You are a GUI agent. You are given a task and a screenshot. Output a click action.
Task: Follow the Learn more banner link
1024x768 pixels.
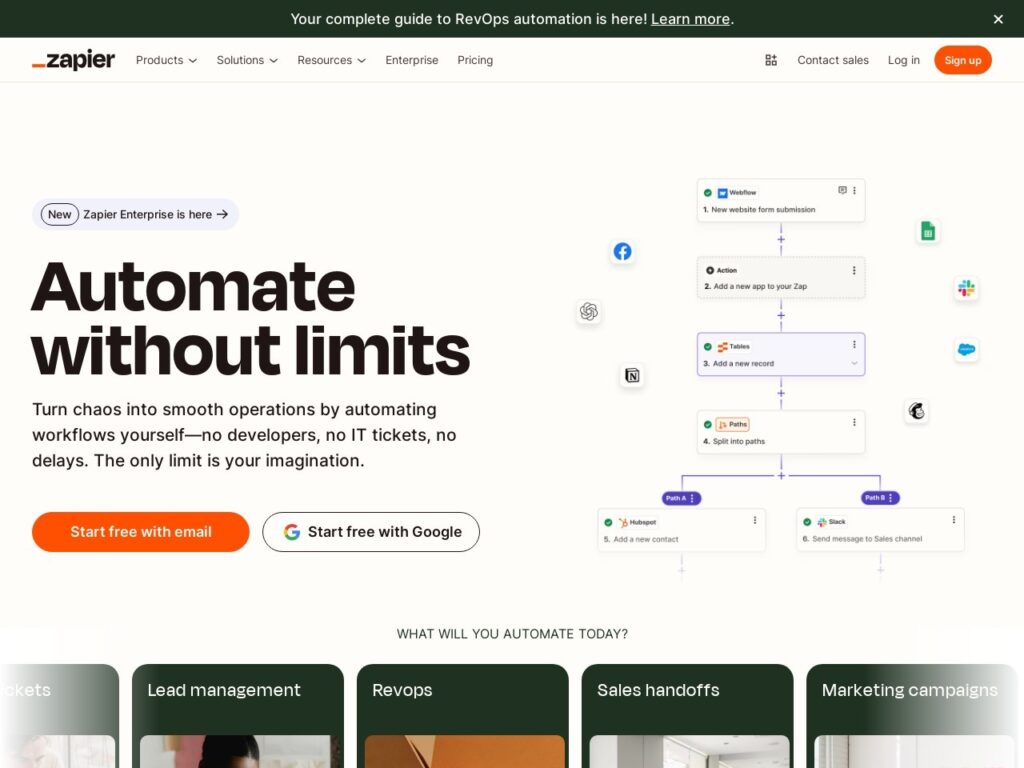(690, 19)
